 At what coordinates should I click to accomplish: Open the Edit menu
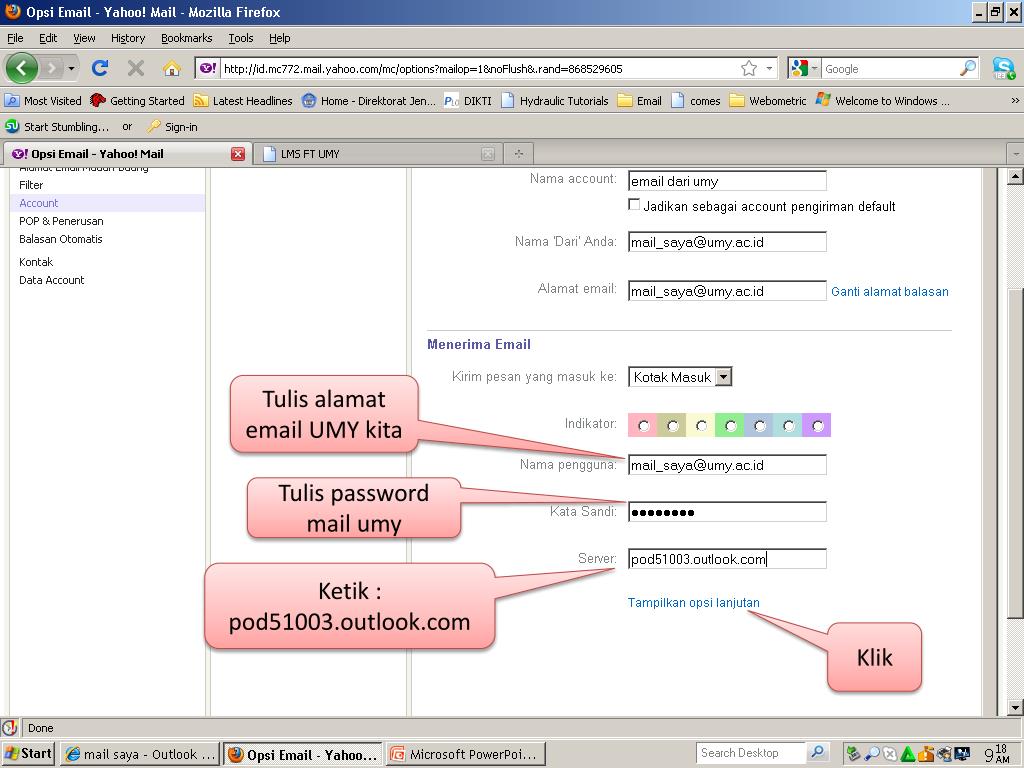tap(48, 38)
